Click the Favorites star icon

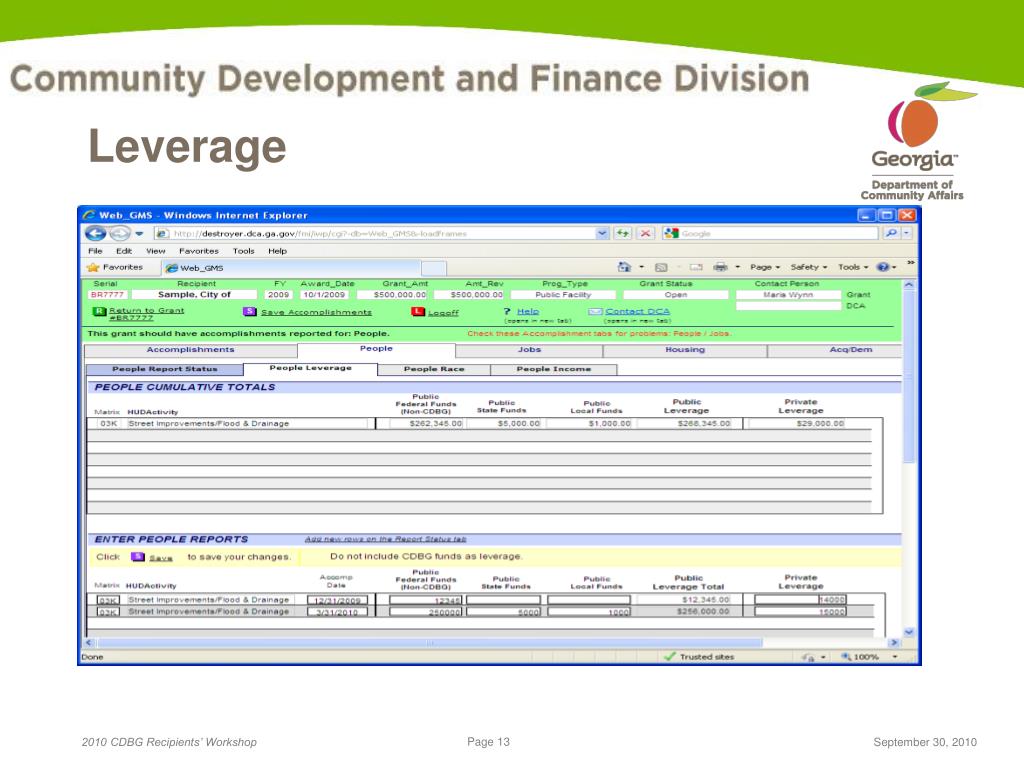pyautogui.click(x=93, y=267)
